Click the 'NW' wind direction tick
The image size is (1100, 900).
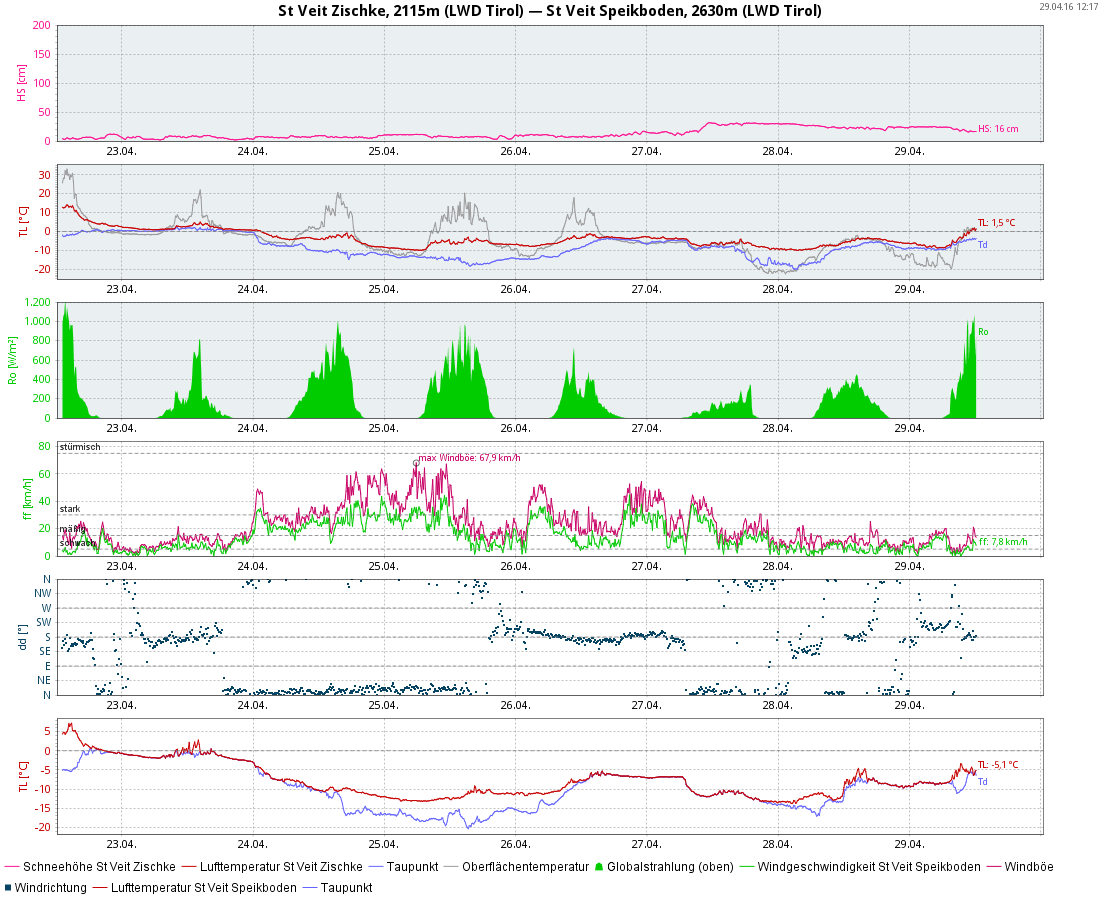(x=43, y=593)
